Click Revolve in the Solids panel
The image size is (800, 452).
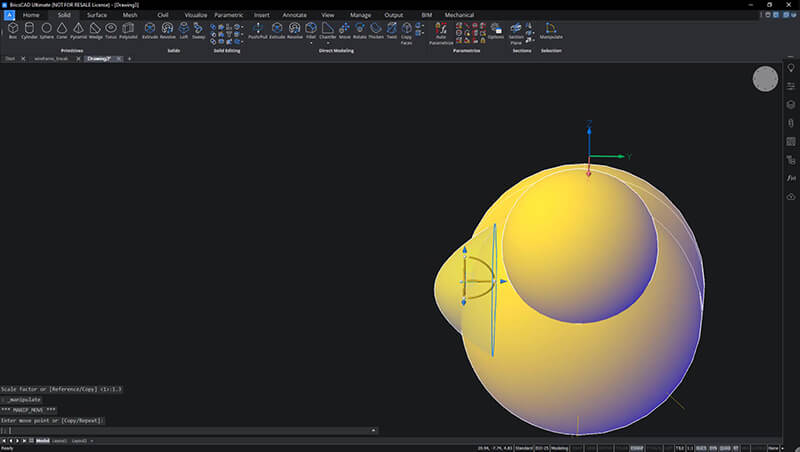(167, 30)
